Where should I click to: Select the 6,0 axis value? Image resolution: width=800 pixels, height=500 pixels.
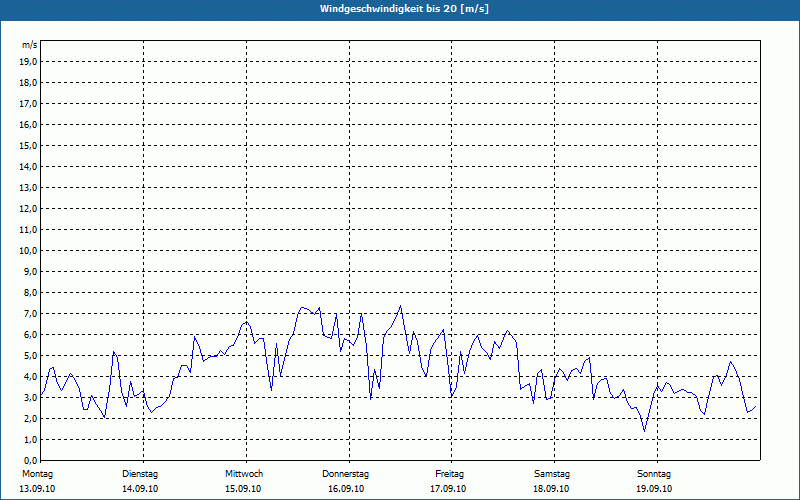[x=30, y=335]
